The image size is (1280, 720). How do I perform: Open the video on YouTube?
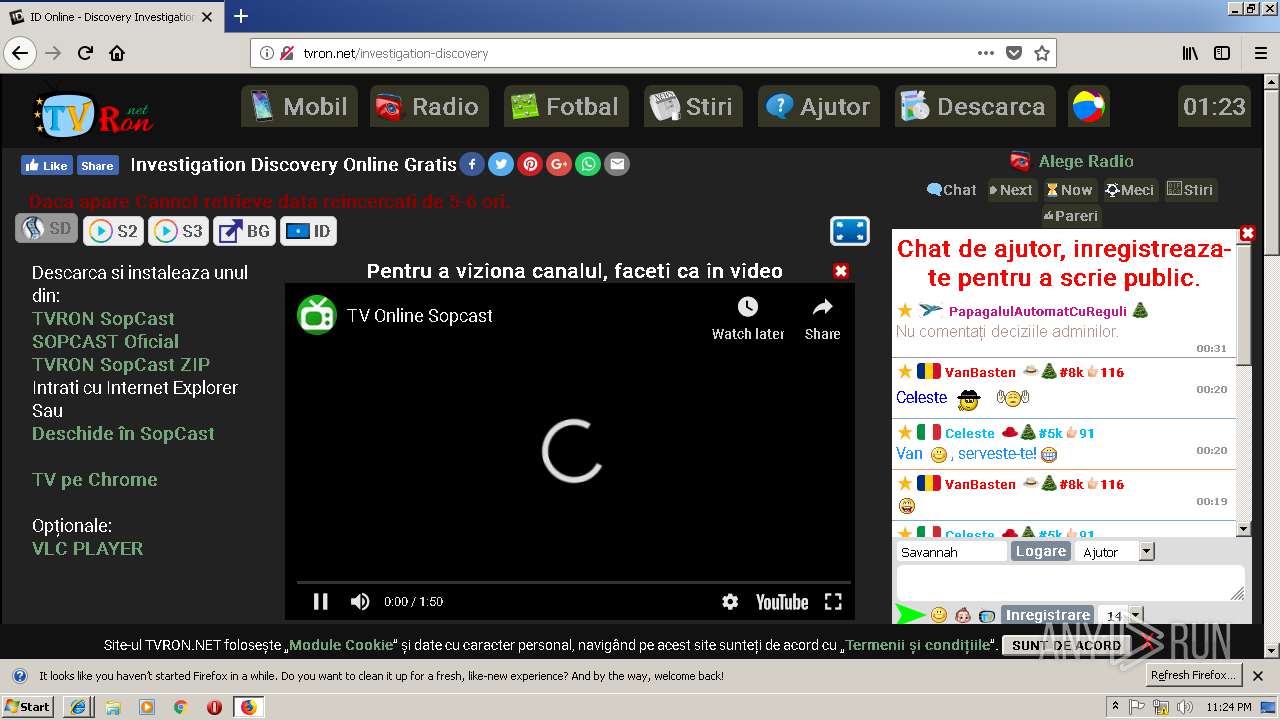pyautogui.click(x=782, y=601)
